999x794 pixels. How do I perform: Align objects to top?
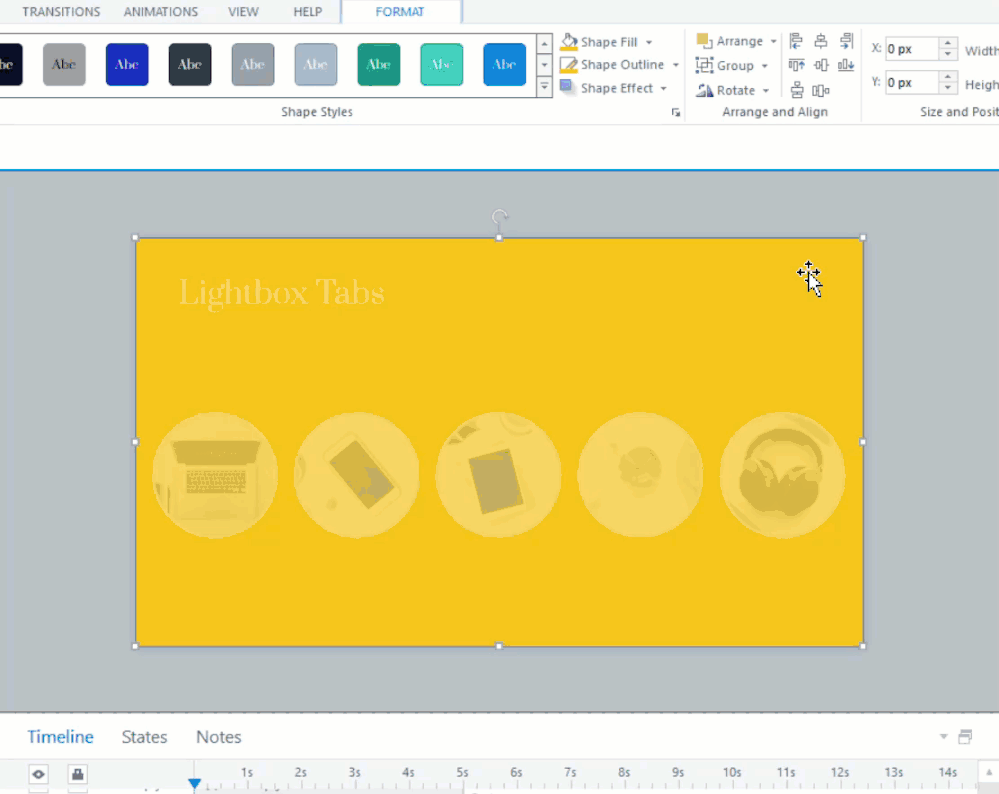tap(796, 65)
